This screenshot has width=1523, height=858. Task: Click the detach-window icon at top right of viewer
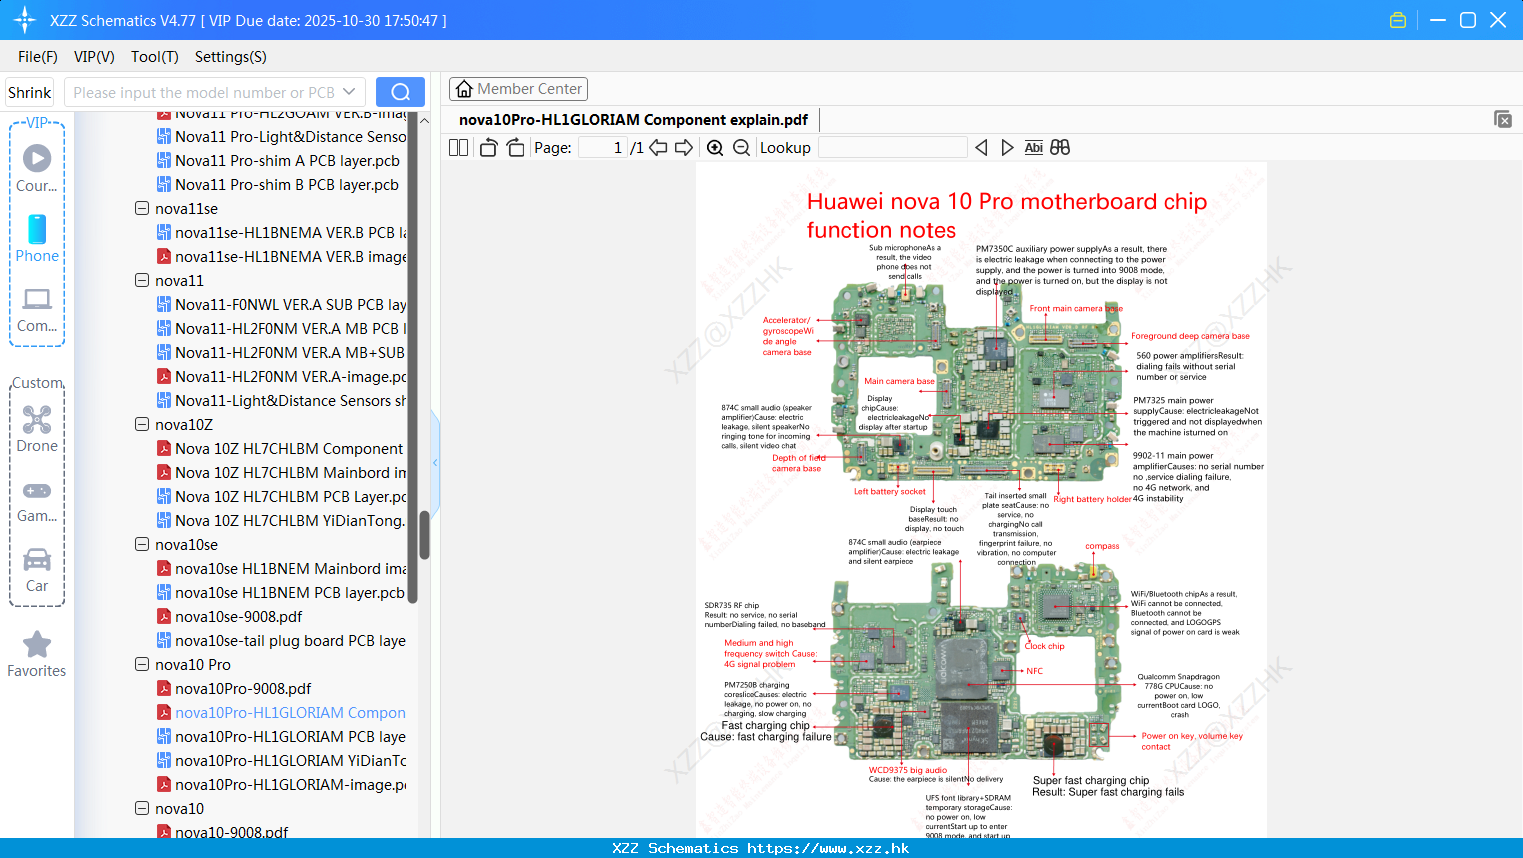pos(1503,119)
